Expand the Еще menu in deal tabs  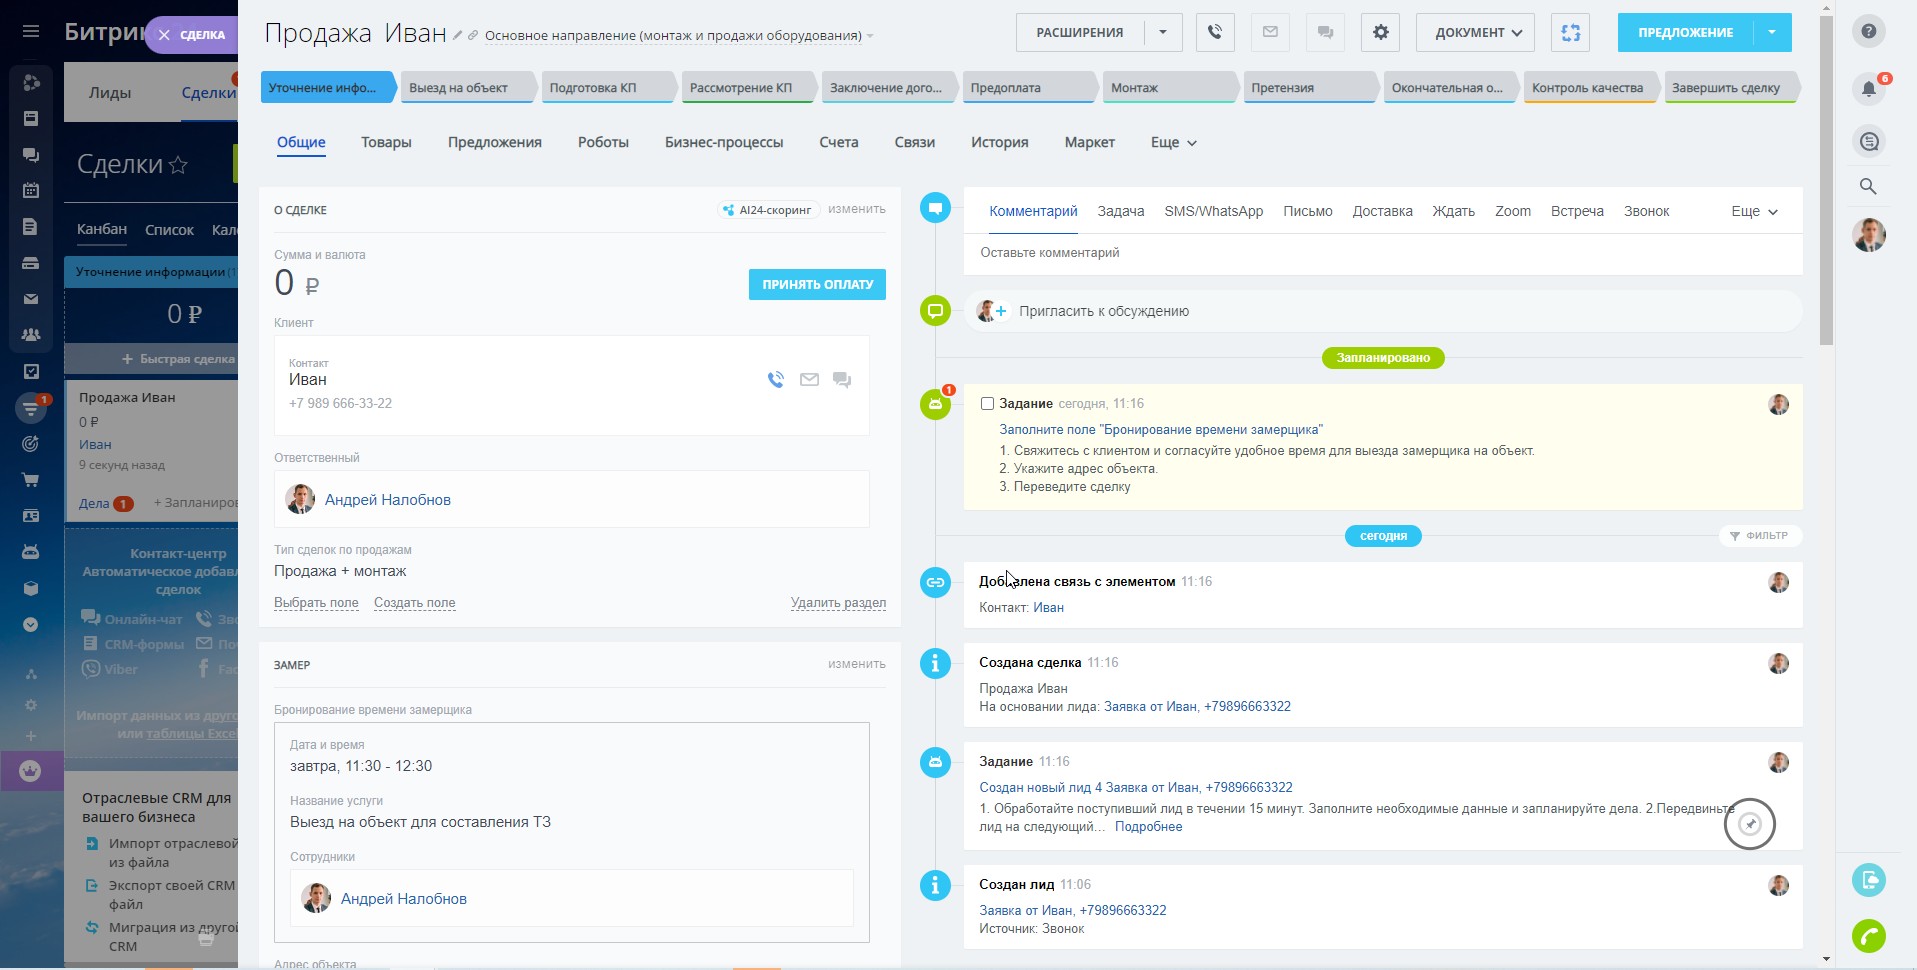click(x=1173, y=143)
